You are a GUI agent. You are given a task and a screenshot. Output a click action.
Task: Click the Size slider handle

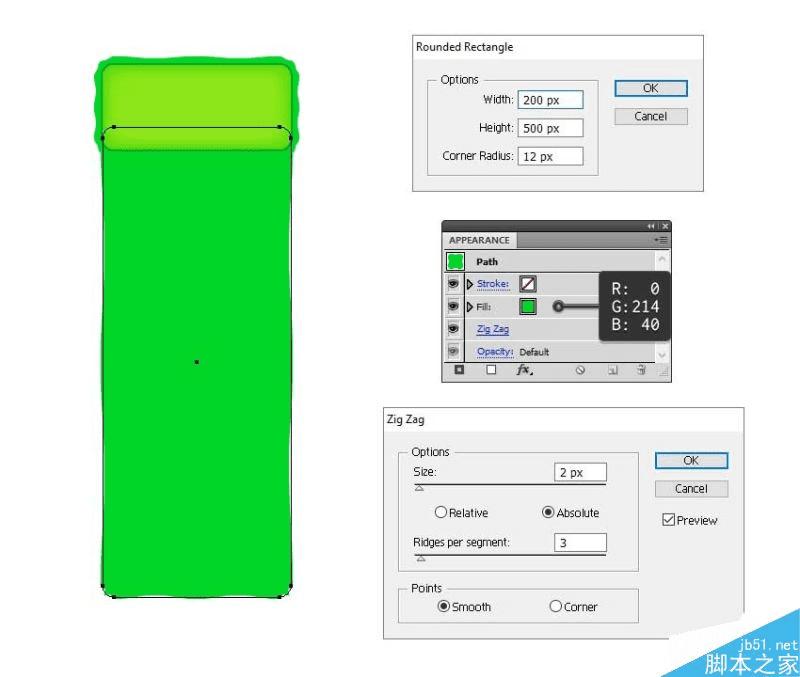click(x=419, y=488)
